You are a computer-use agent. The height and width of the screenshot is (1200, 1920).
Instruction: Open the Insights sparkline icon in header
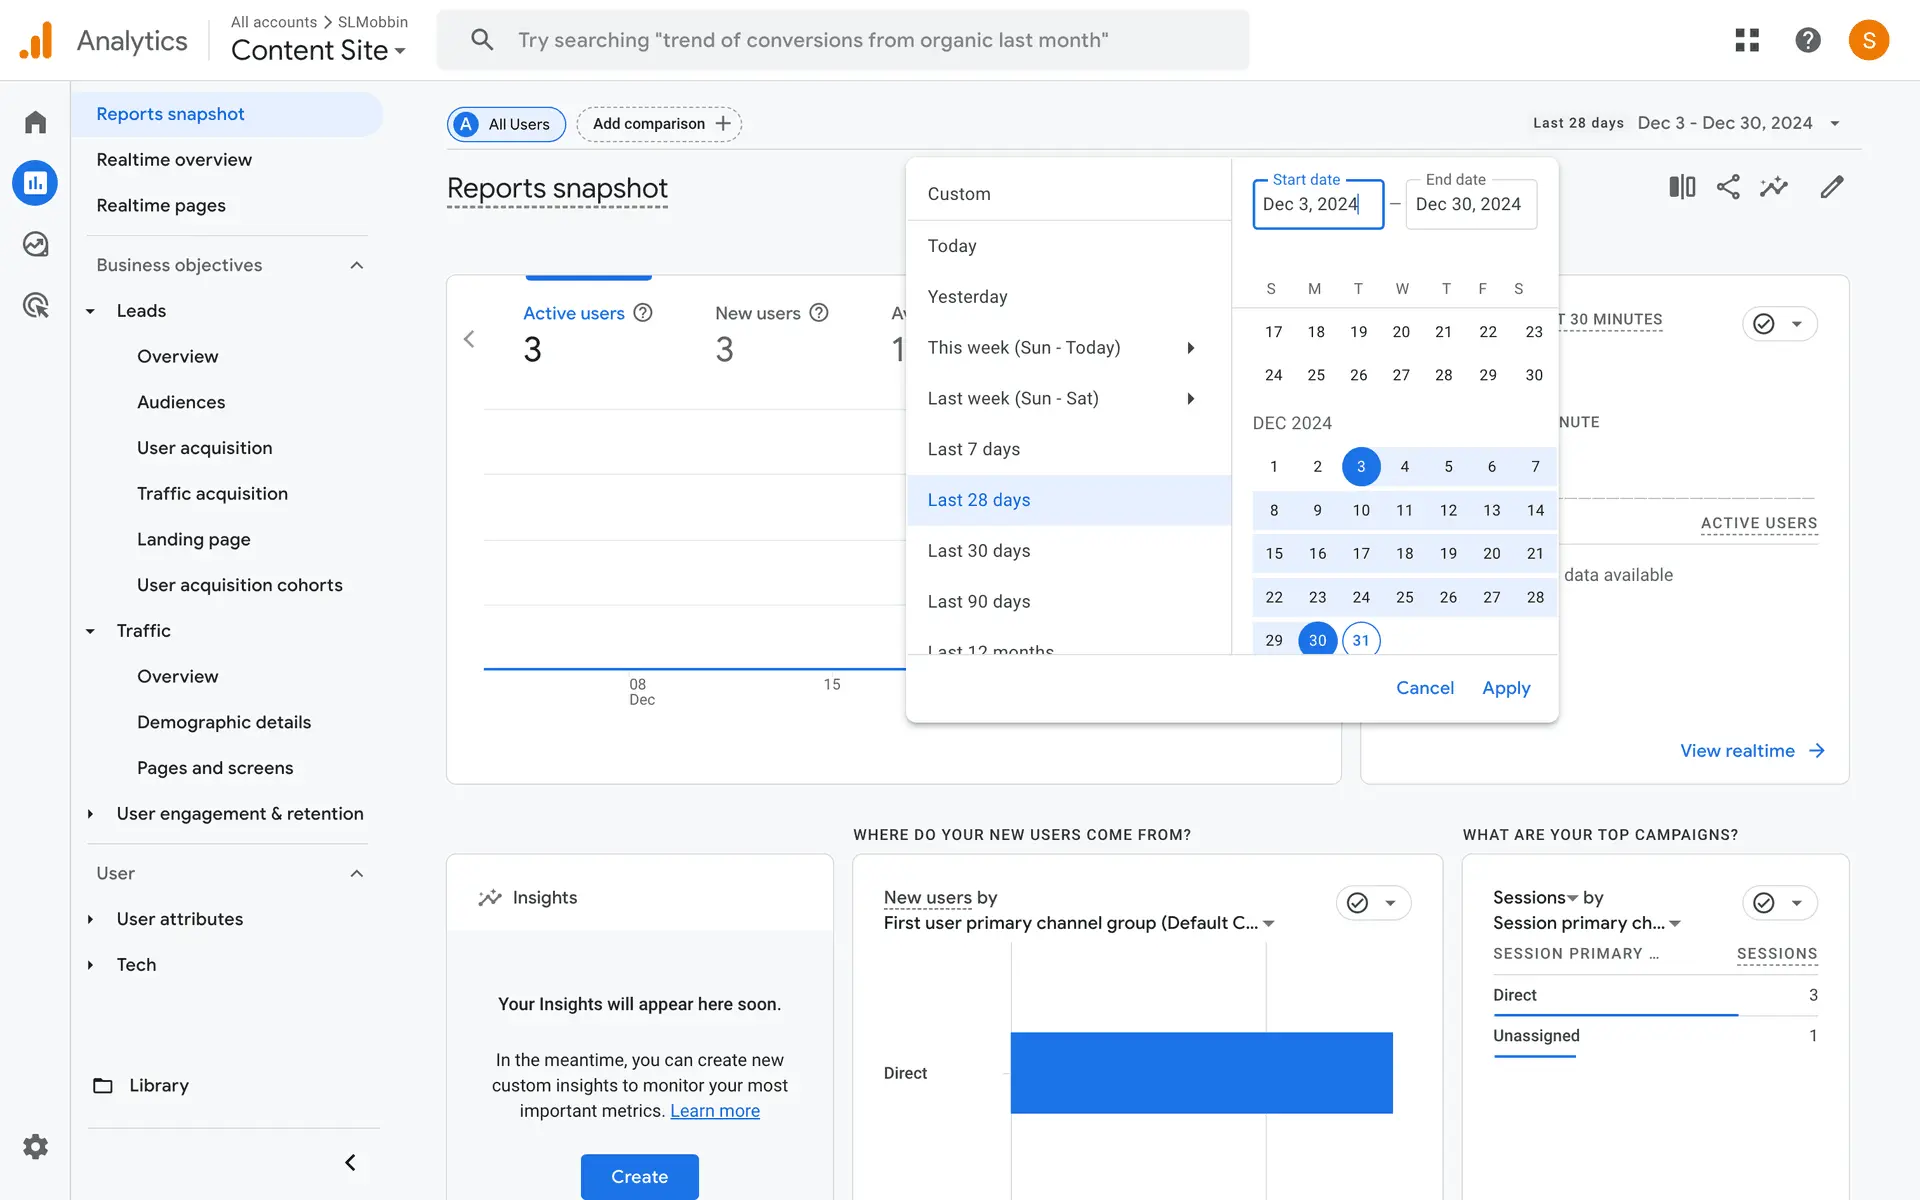(1774, 187)
